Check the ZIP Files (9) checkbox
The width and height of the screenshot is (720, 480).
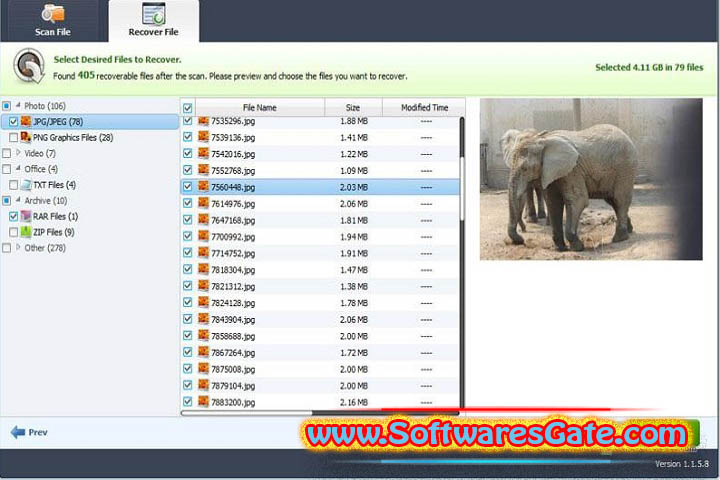click(13, 232)
